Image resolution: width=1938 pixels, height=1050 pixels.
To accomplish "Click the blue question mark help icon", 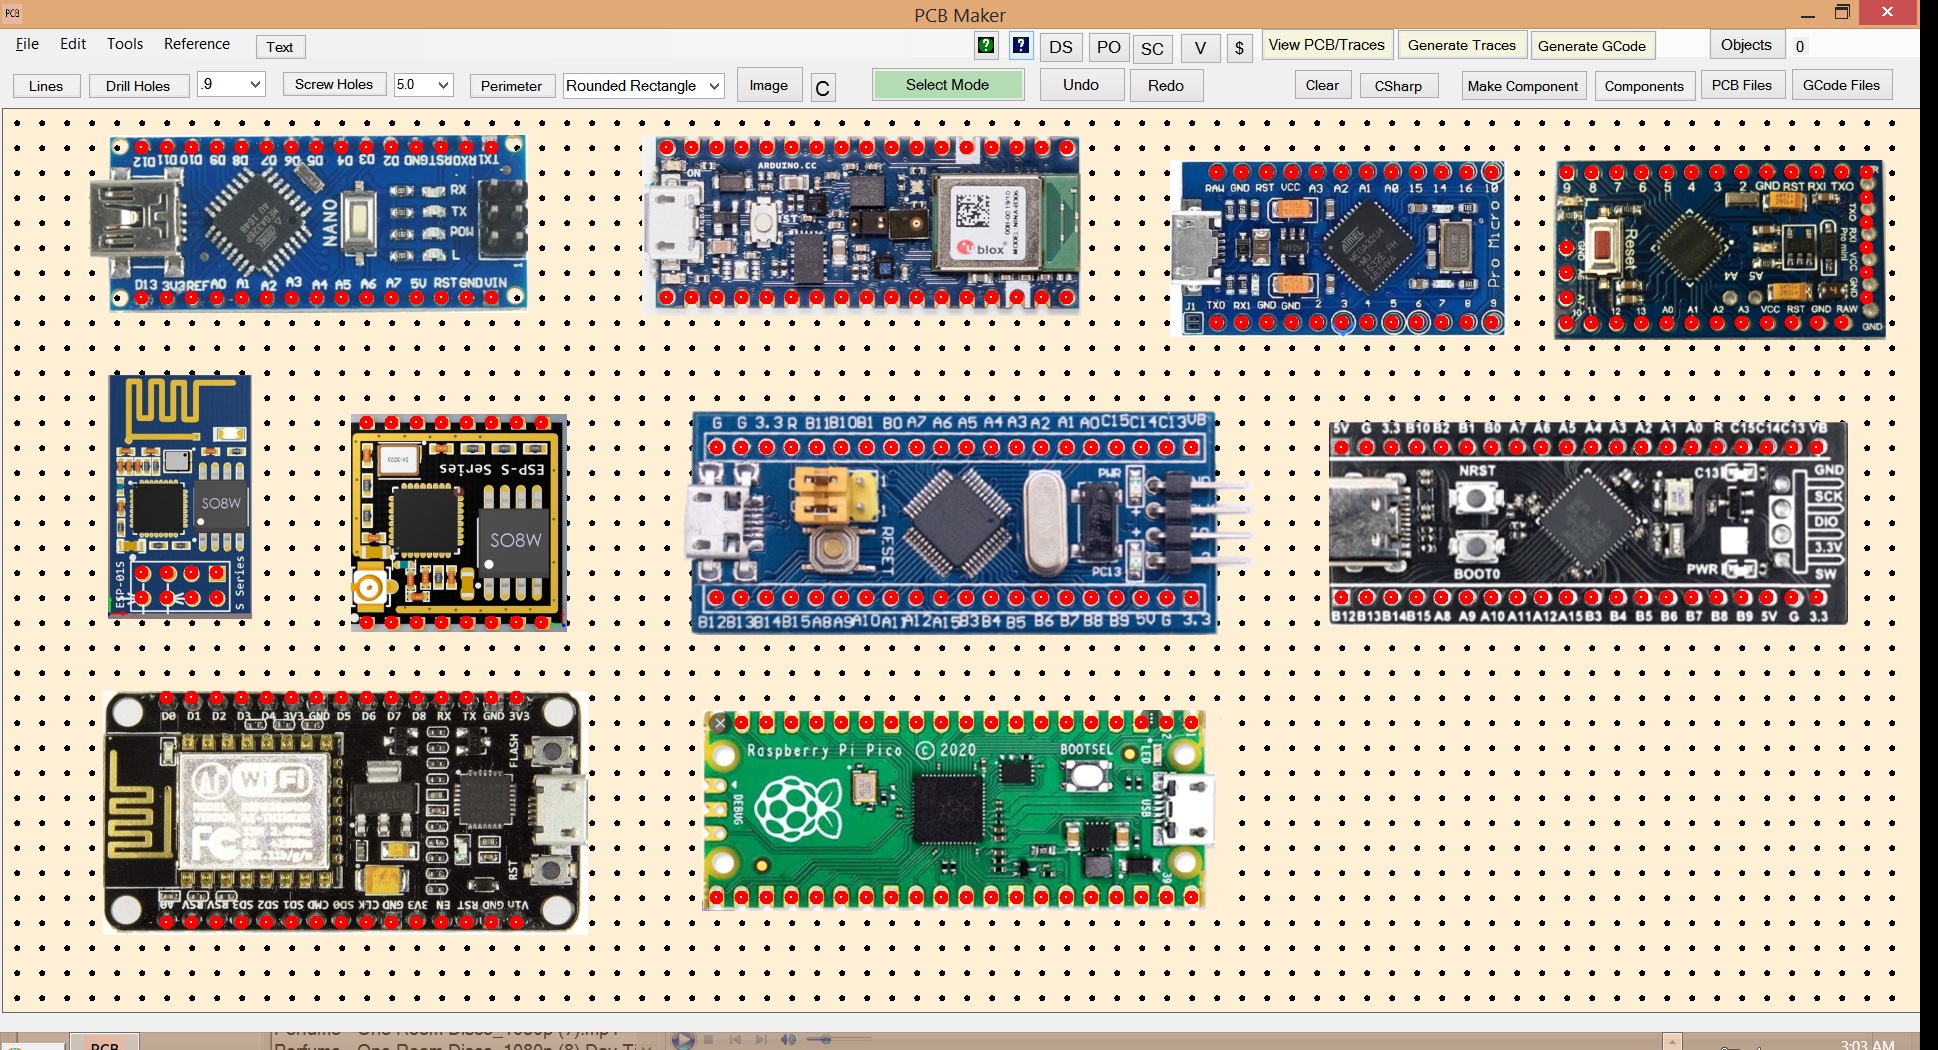I will [x=1020, y=46].
